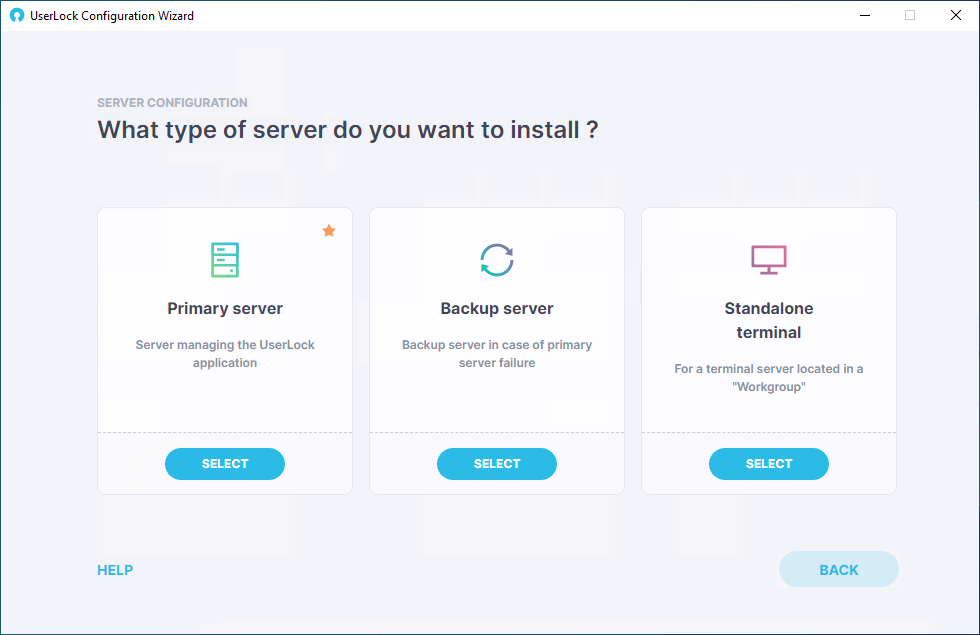The width and height of the screenshot is (980, 635).
Task: Select the Primary server option
Action: pyautogui.click(x=225, y=464)
